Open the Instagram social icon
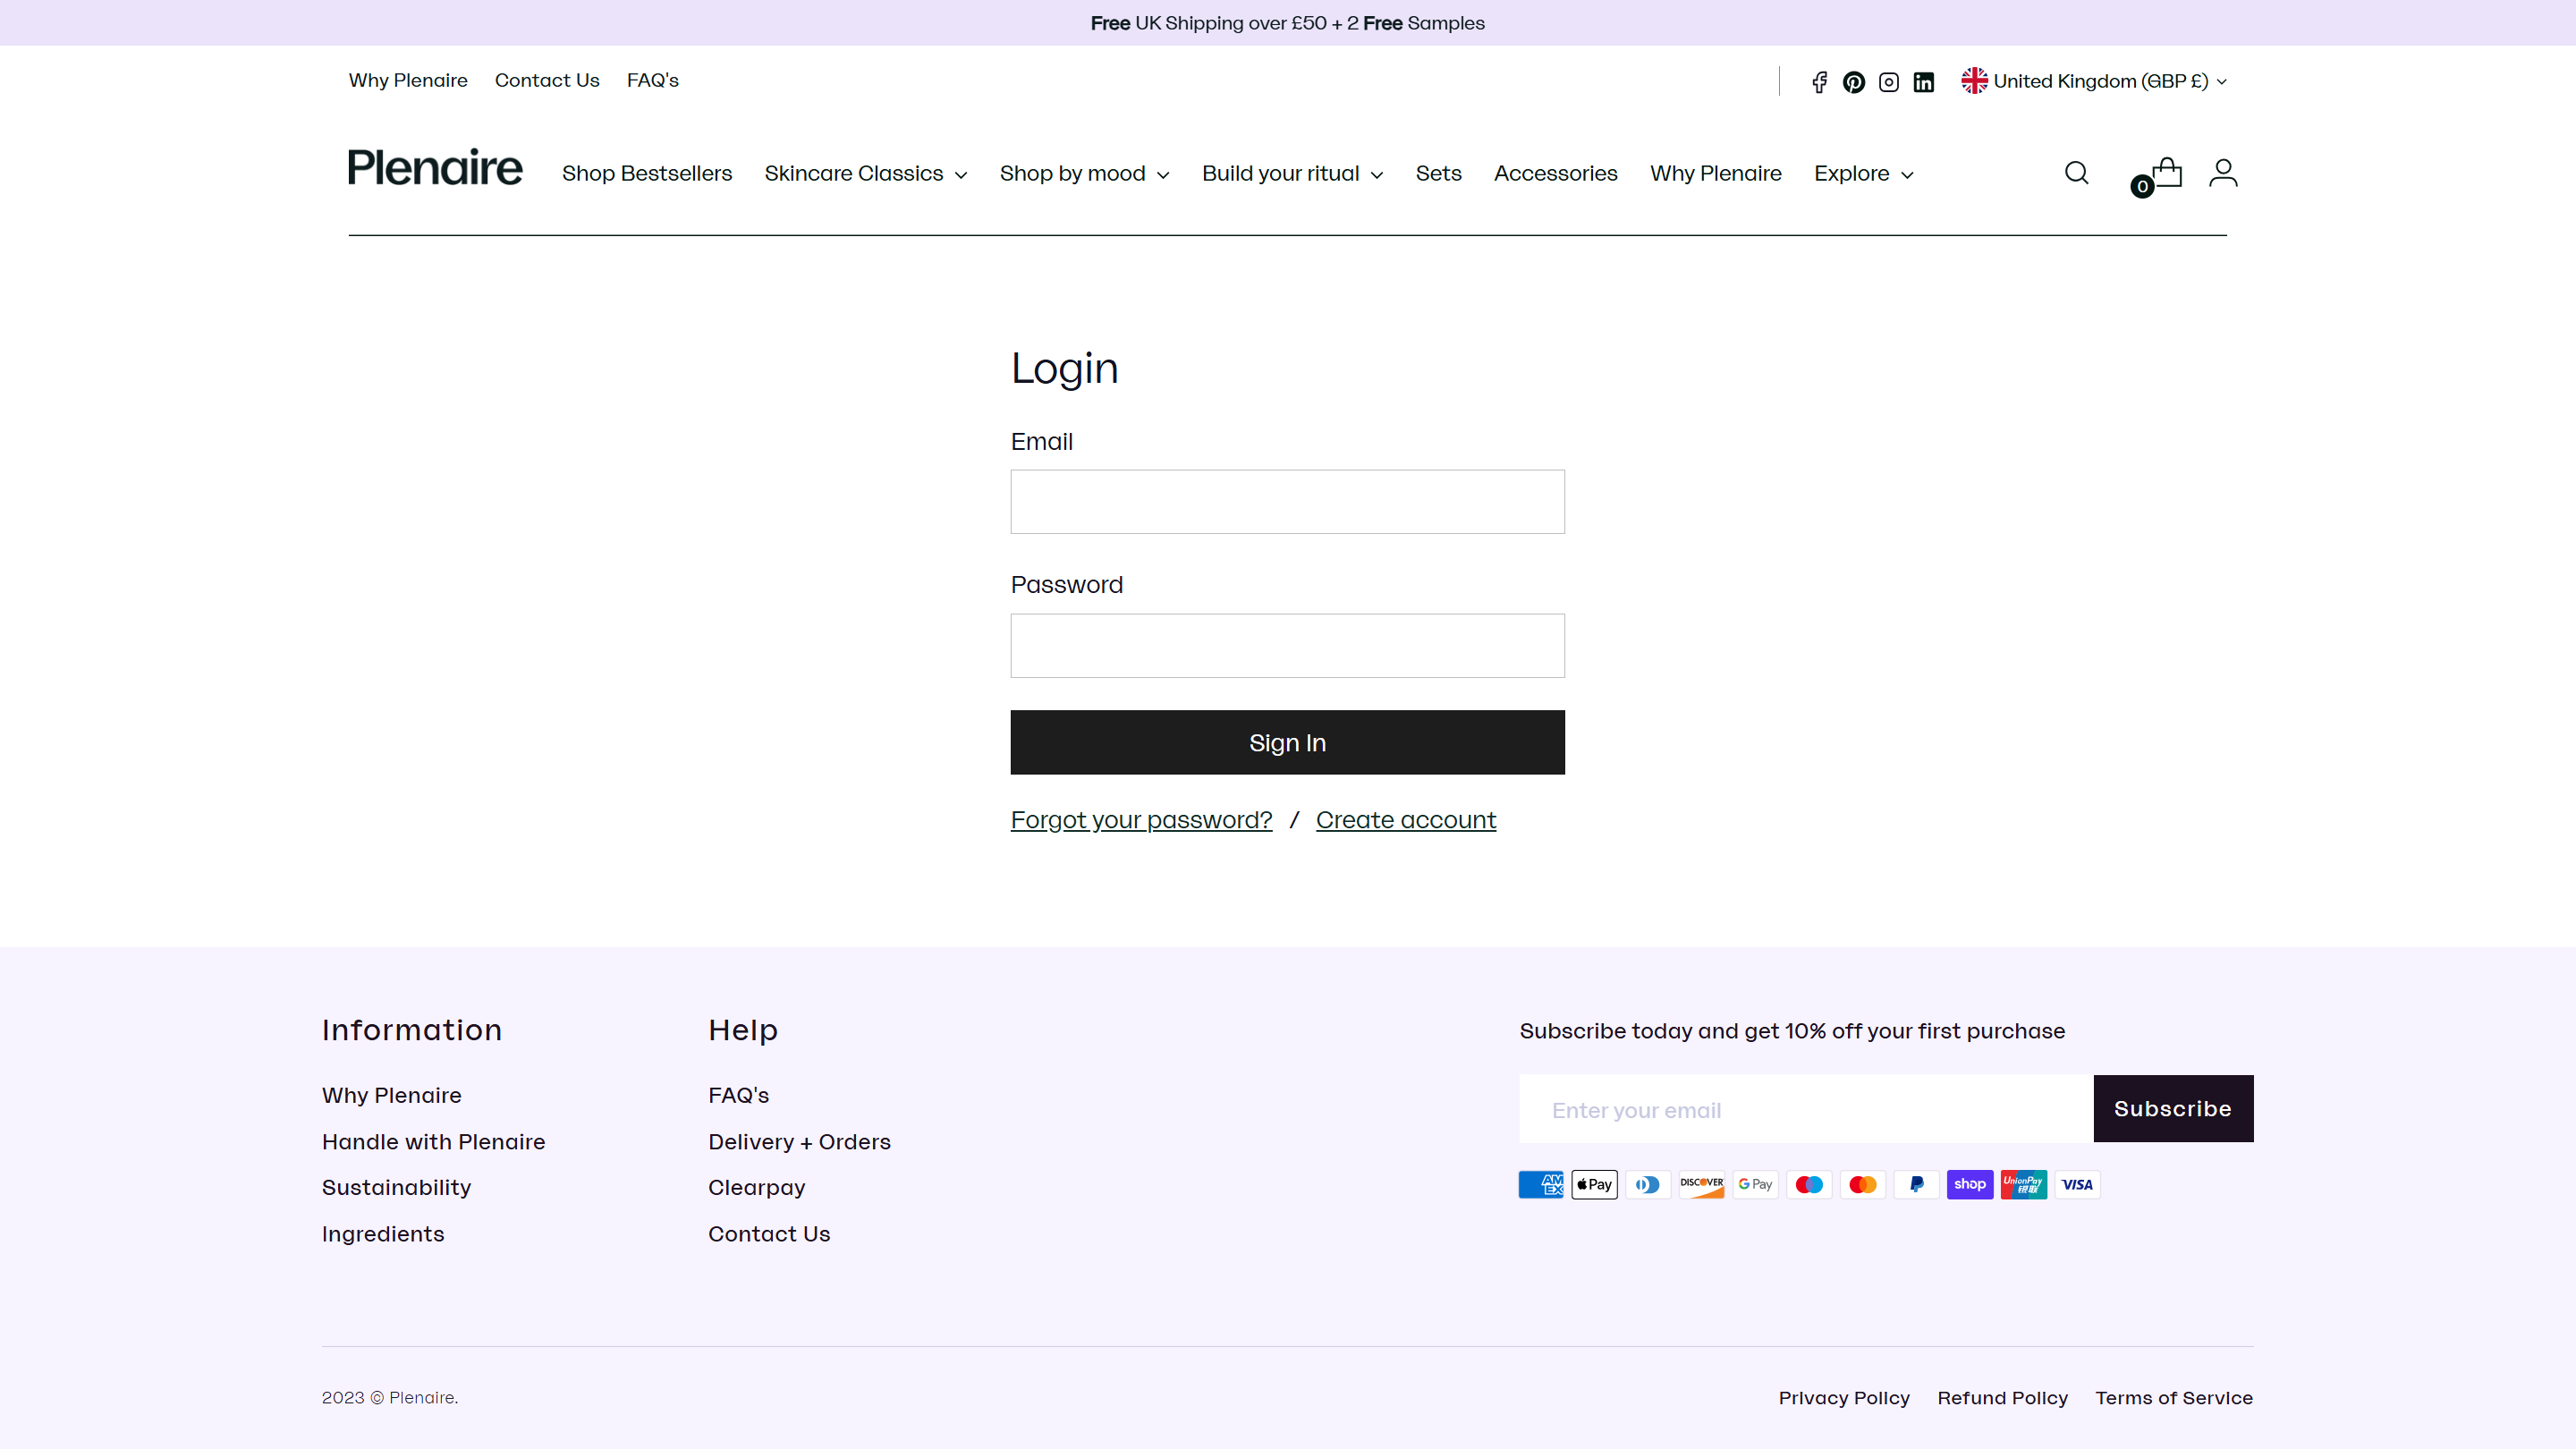The image size is (2576, 1449). click(1889, 82)
